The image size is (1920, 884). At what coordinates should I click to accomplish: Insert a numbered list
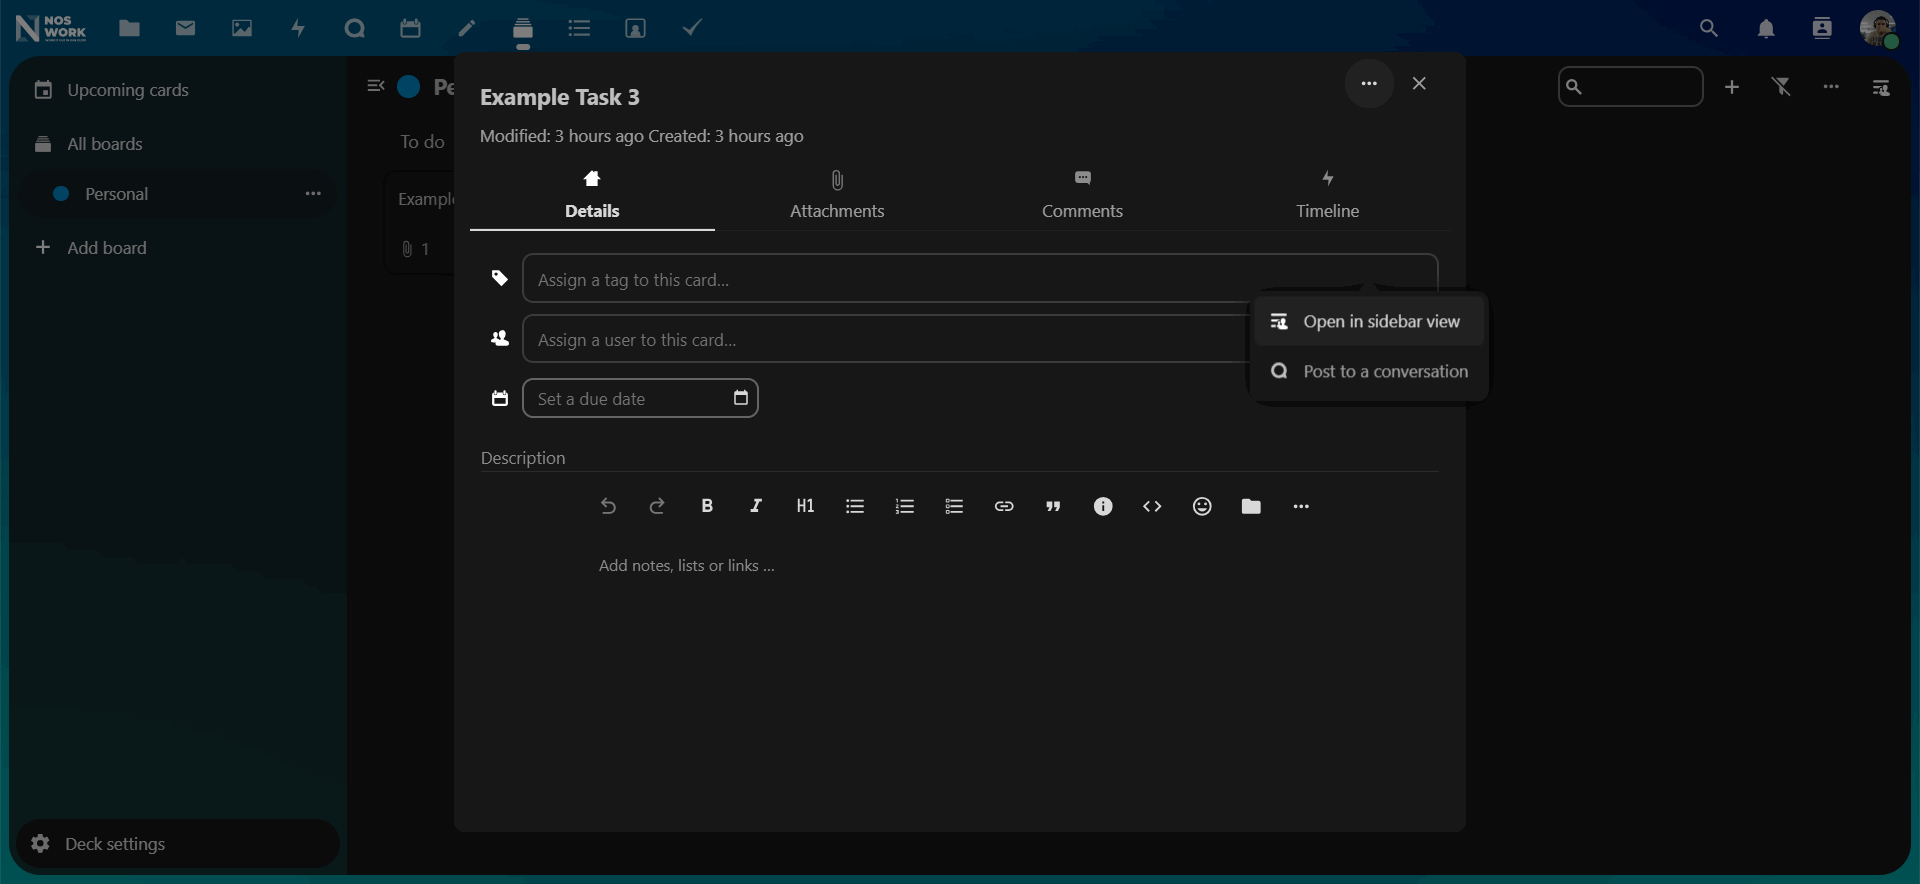pos(905,507)
